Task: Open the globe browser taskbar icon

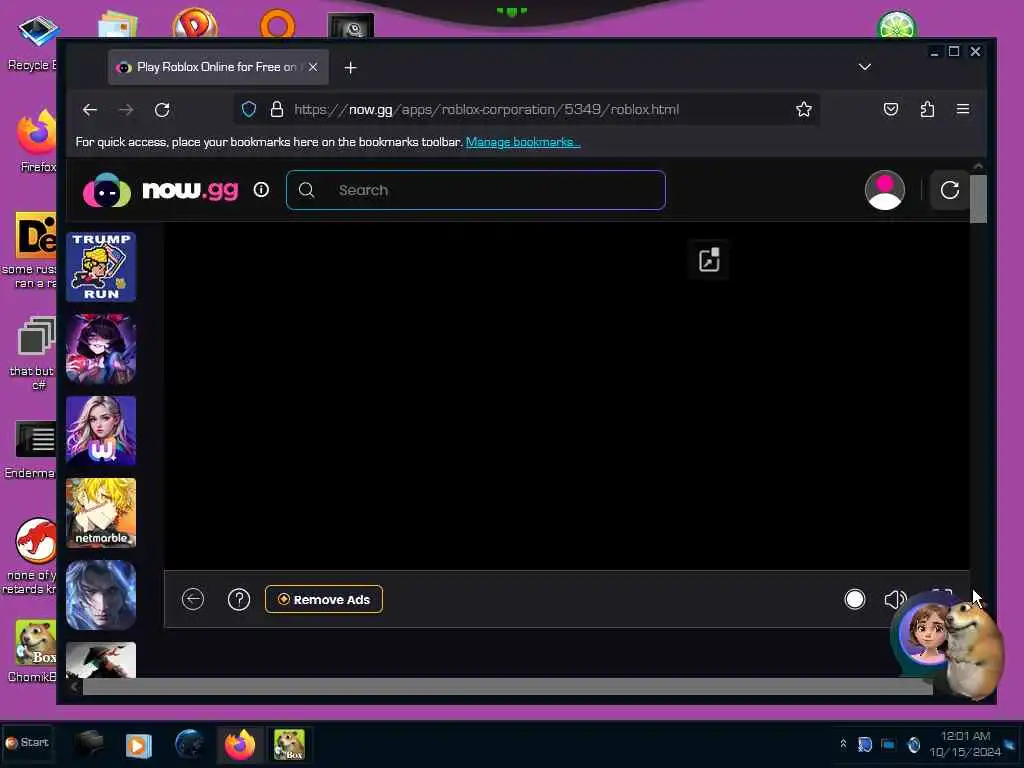Action: [189, 744]
